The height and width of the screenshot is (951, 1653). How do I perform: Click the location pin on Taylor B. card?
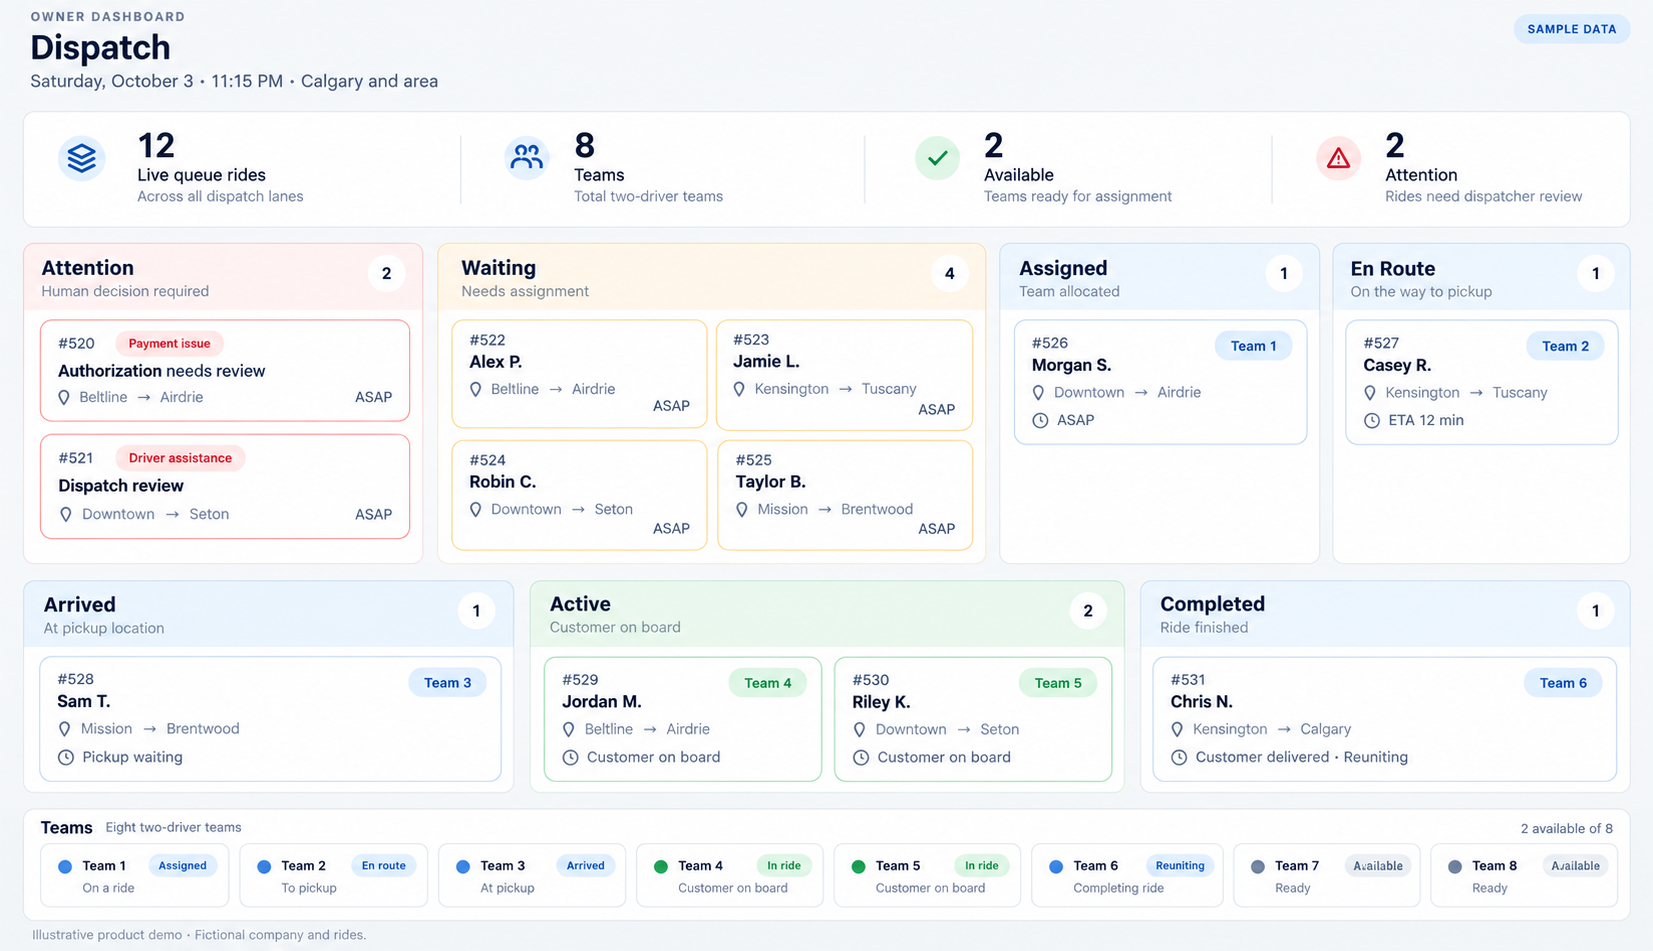(742, 509)
